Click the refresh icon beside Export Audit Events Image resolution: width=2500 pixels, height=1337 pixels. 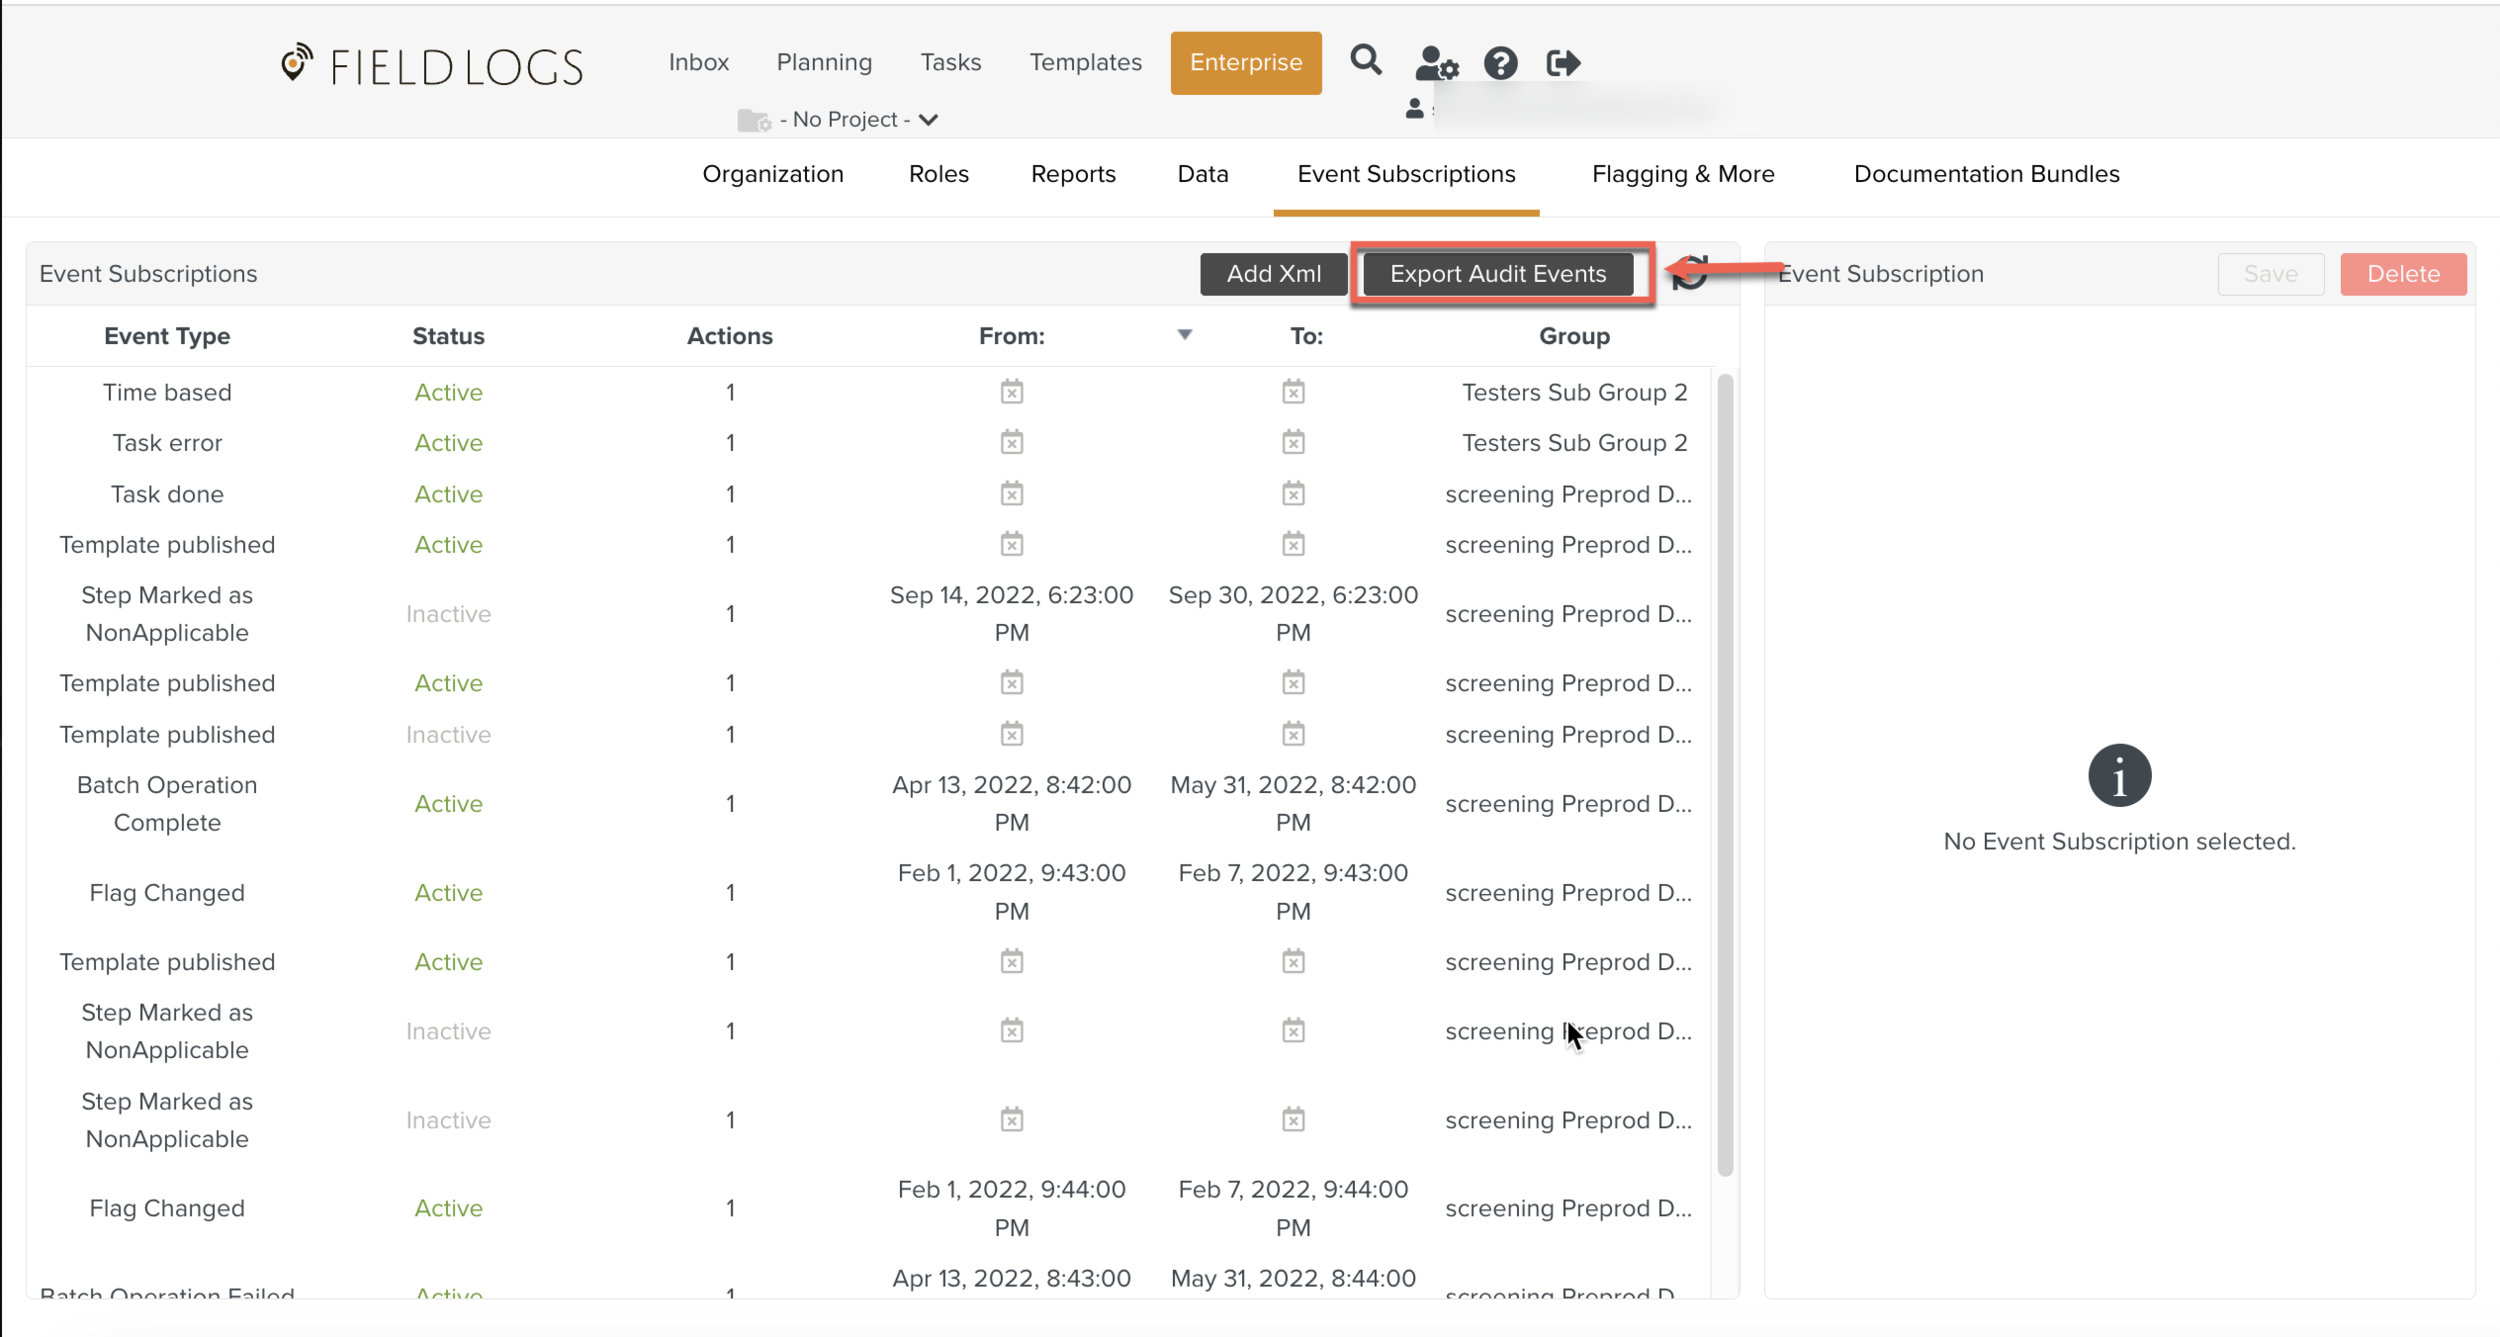1691,272
